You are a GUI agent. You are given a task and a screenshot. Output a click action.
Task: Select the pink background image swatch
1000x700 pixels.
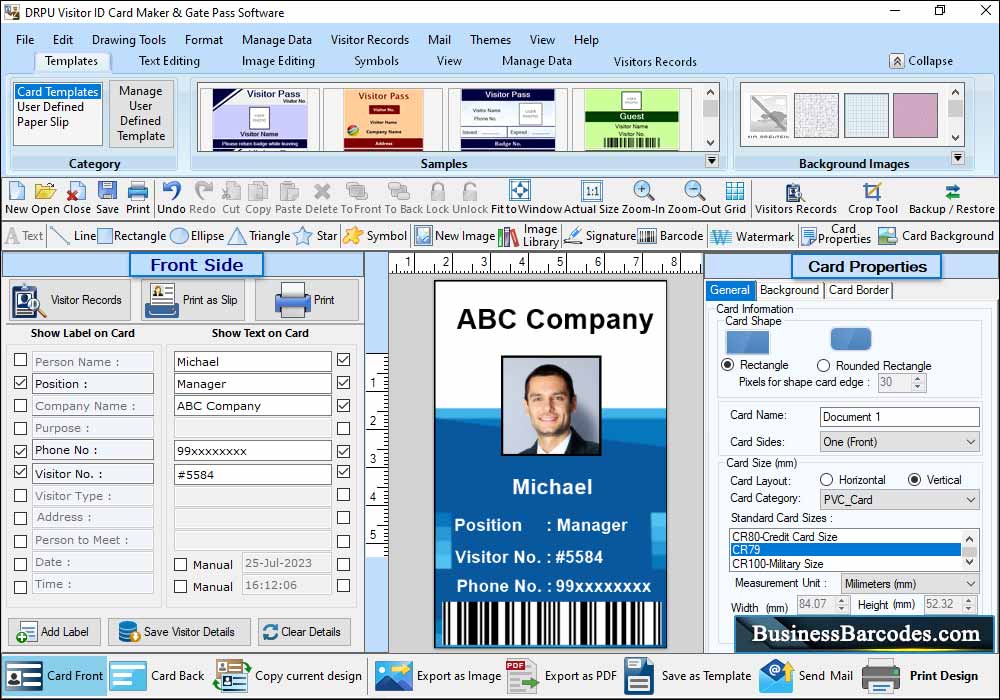tap(915, 115)
